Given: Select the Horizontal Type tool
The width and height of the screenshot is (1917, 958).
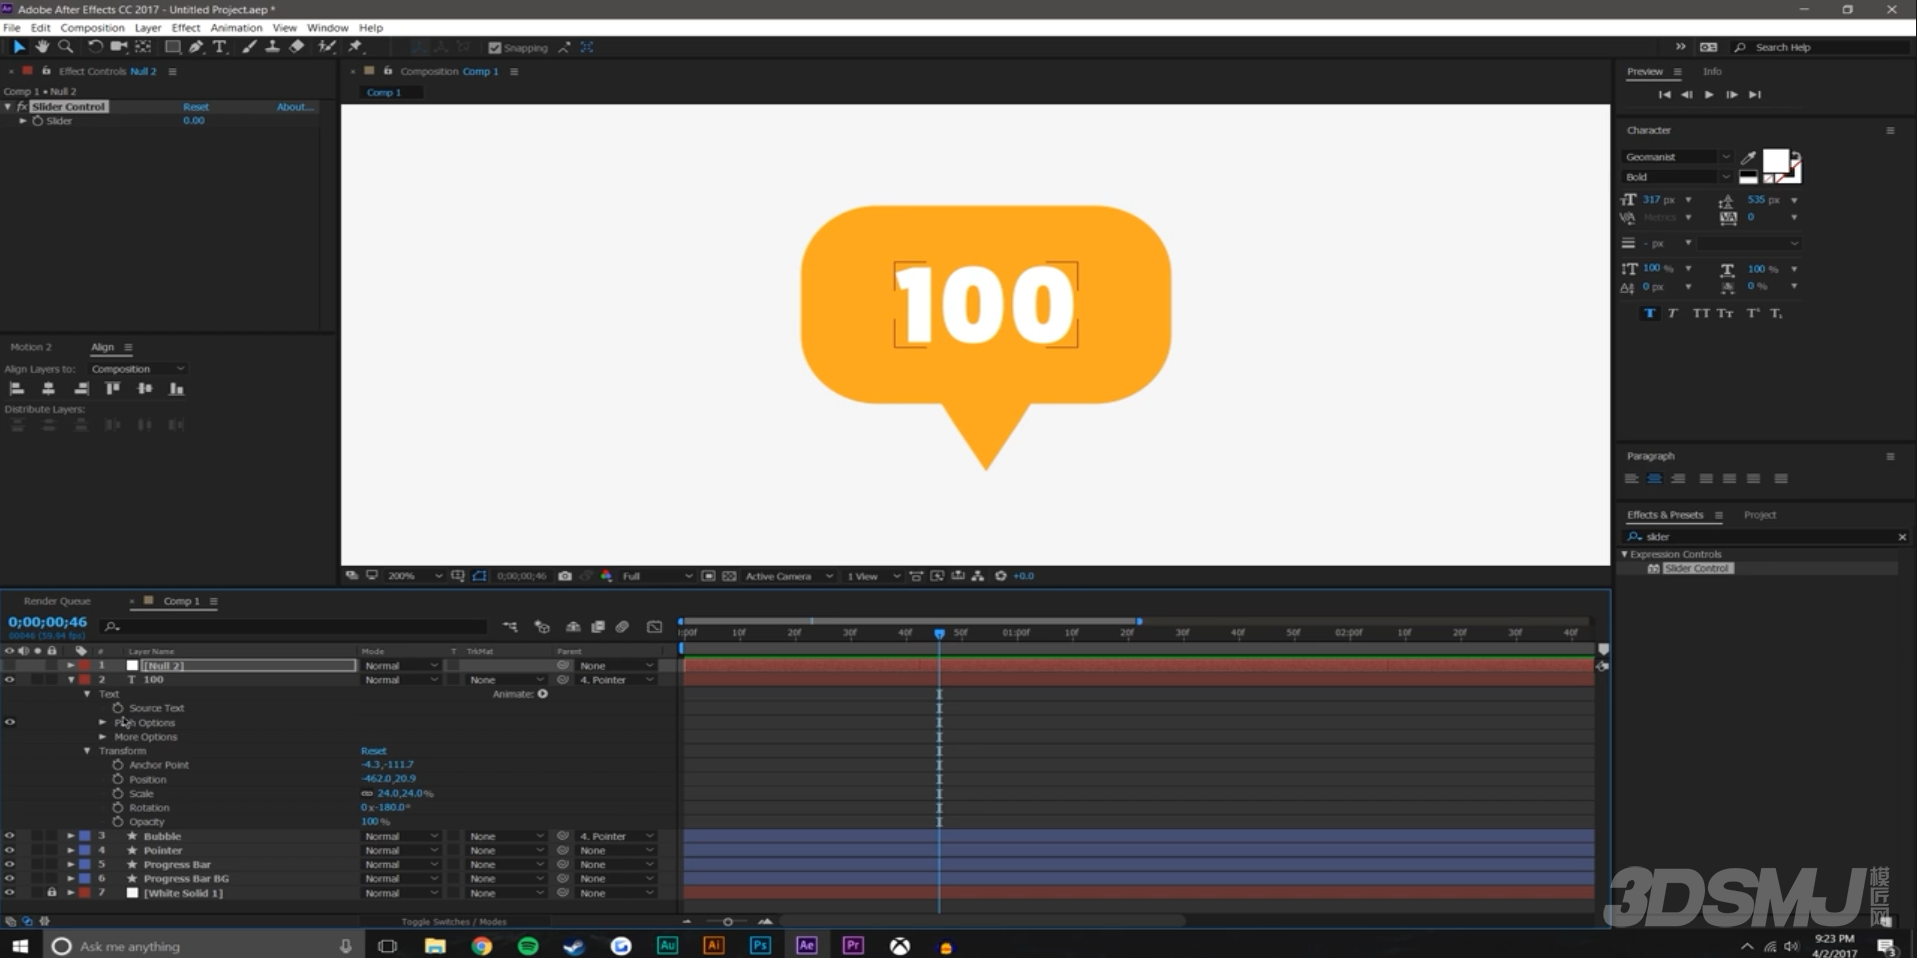Looking at the screenshot, I should pos(220,47).
